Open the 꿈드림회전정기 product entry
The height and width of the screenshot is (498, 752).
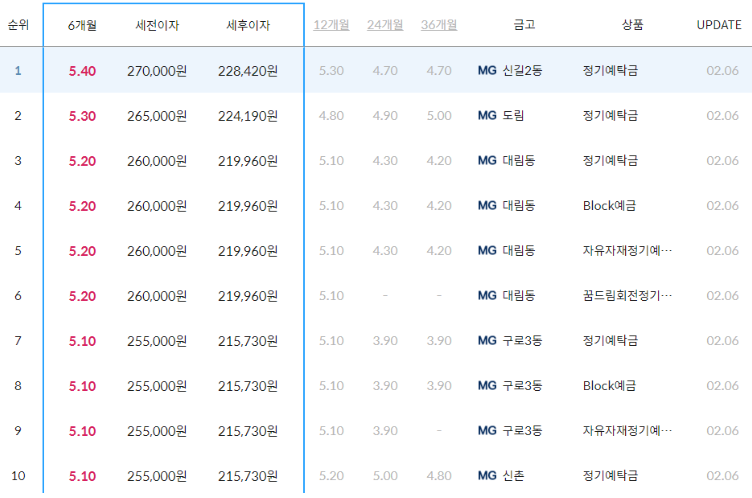point(627,296)
